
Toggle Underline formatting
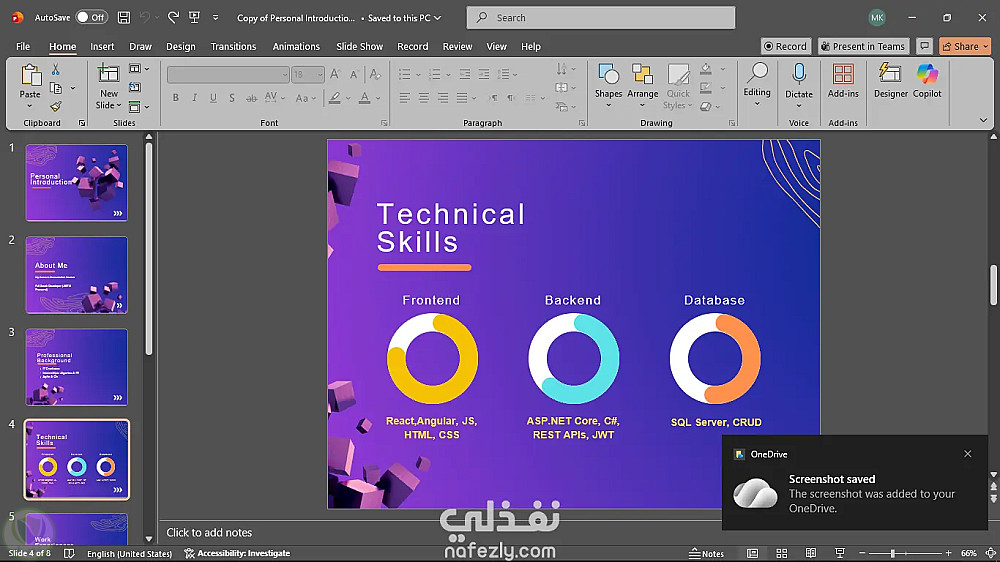click(x=213, y=98)
